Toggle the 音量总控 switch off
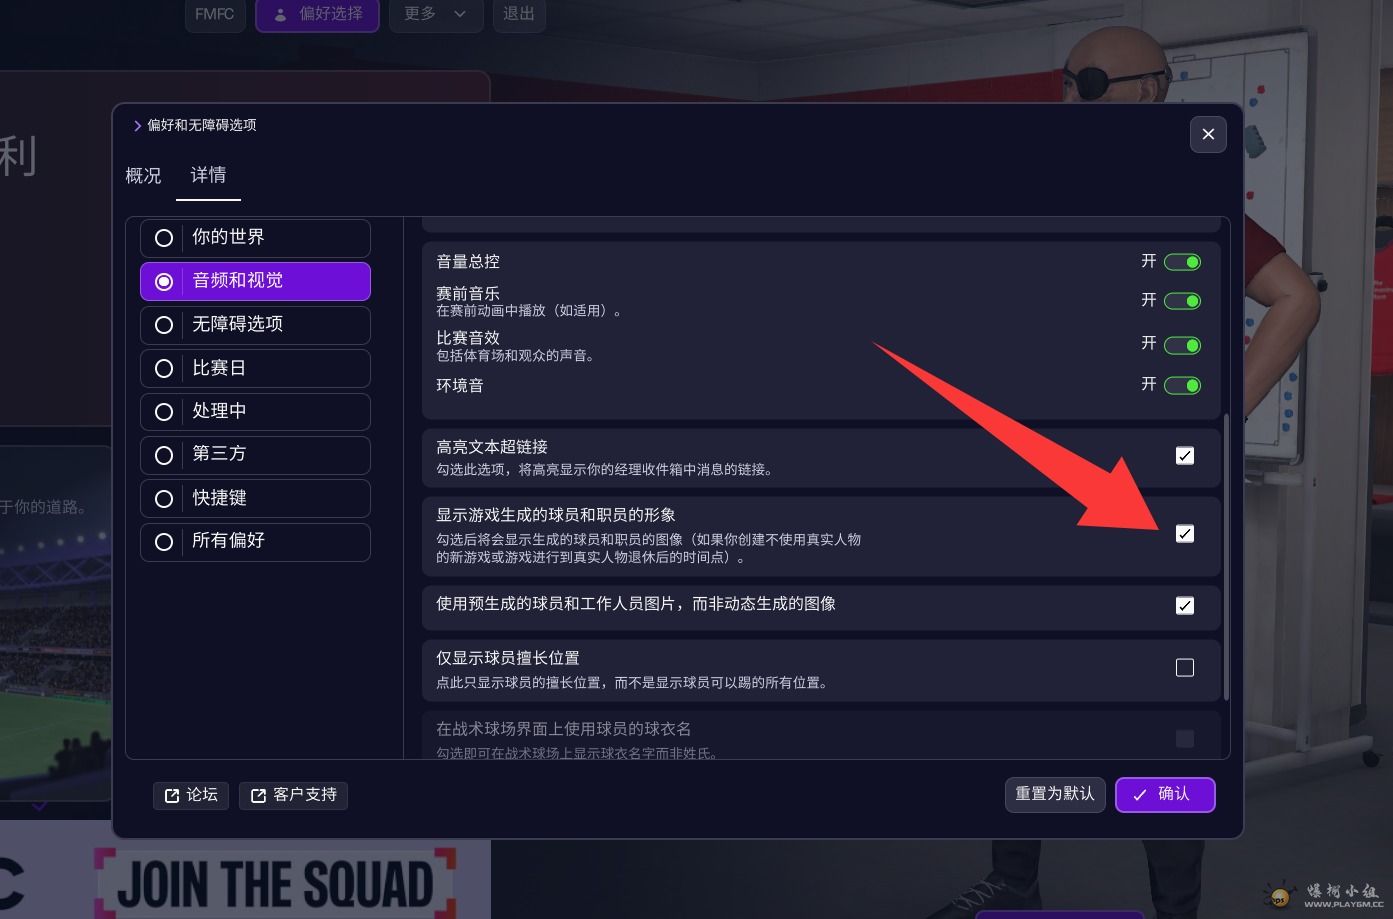1393x919 pixels. coord(1182,262)
